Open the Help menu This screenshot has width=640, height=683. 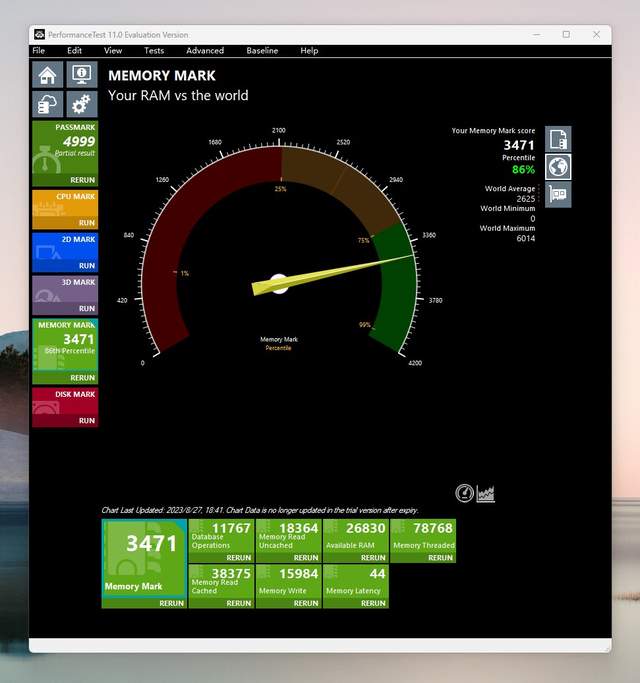(x=309, y=51)
